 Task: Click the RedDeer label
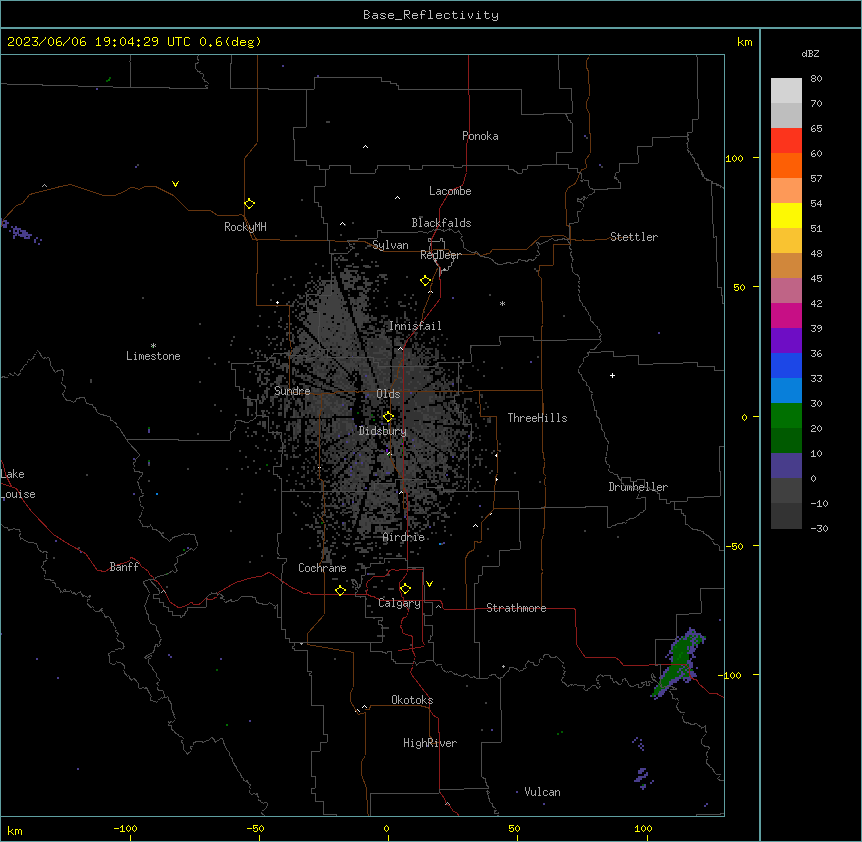440,255
